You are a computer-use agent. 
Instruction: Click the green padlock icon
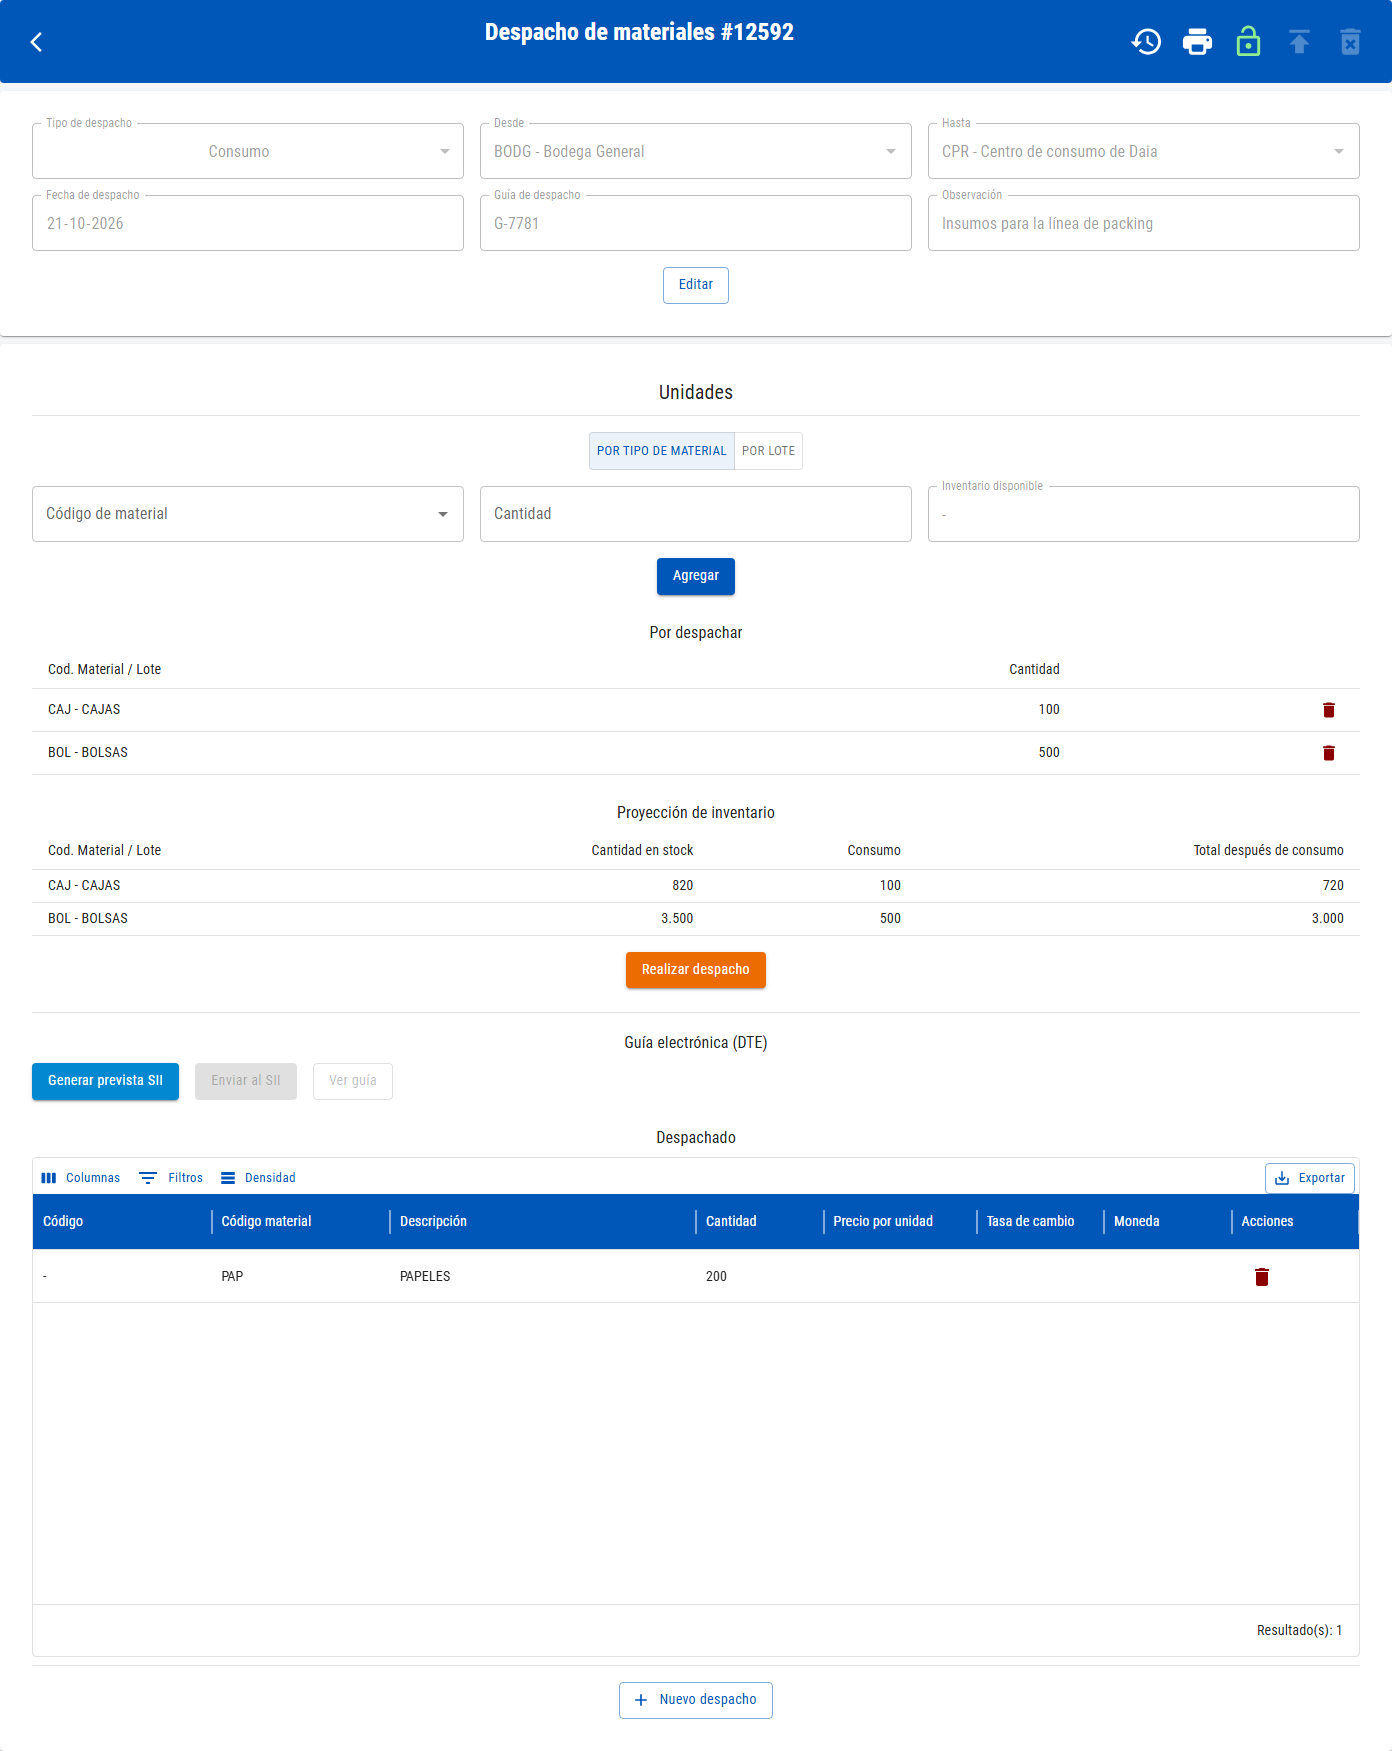(x=1248, y=42)
